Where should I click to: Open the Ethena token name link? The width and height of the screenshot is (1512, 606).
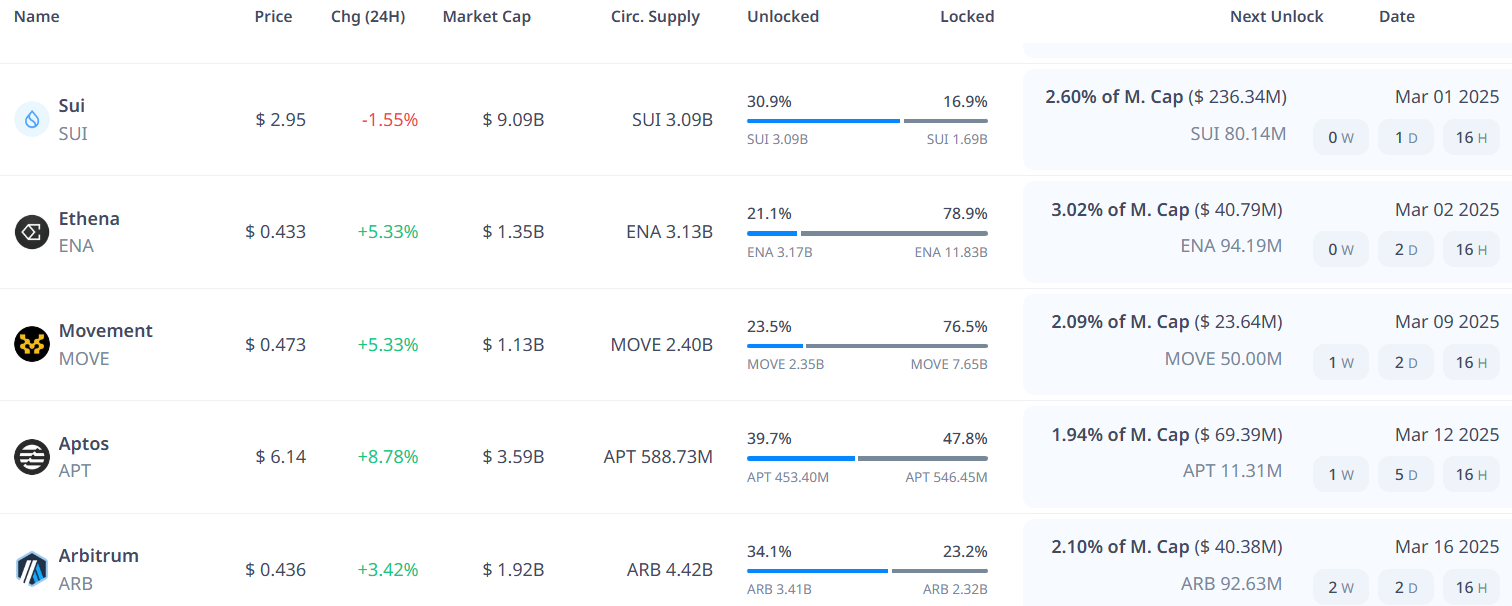coord(89,219)
